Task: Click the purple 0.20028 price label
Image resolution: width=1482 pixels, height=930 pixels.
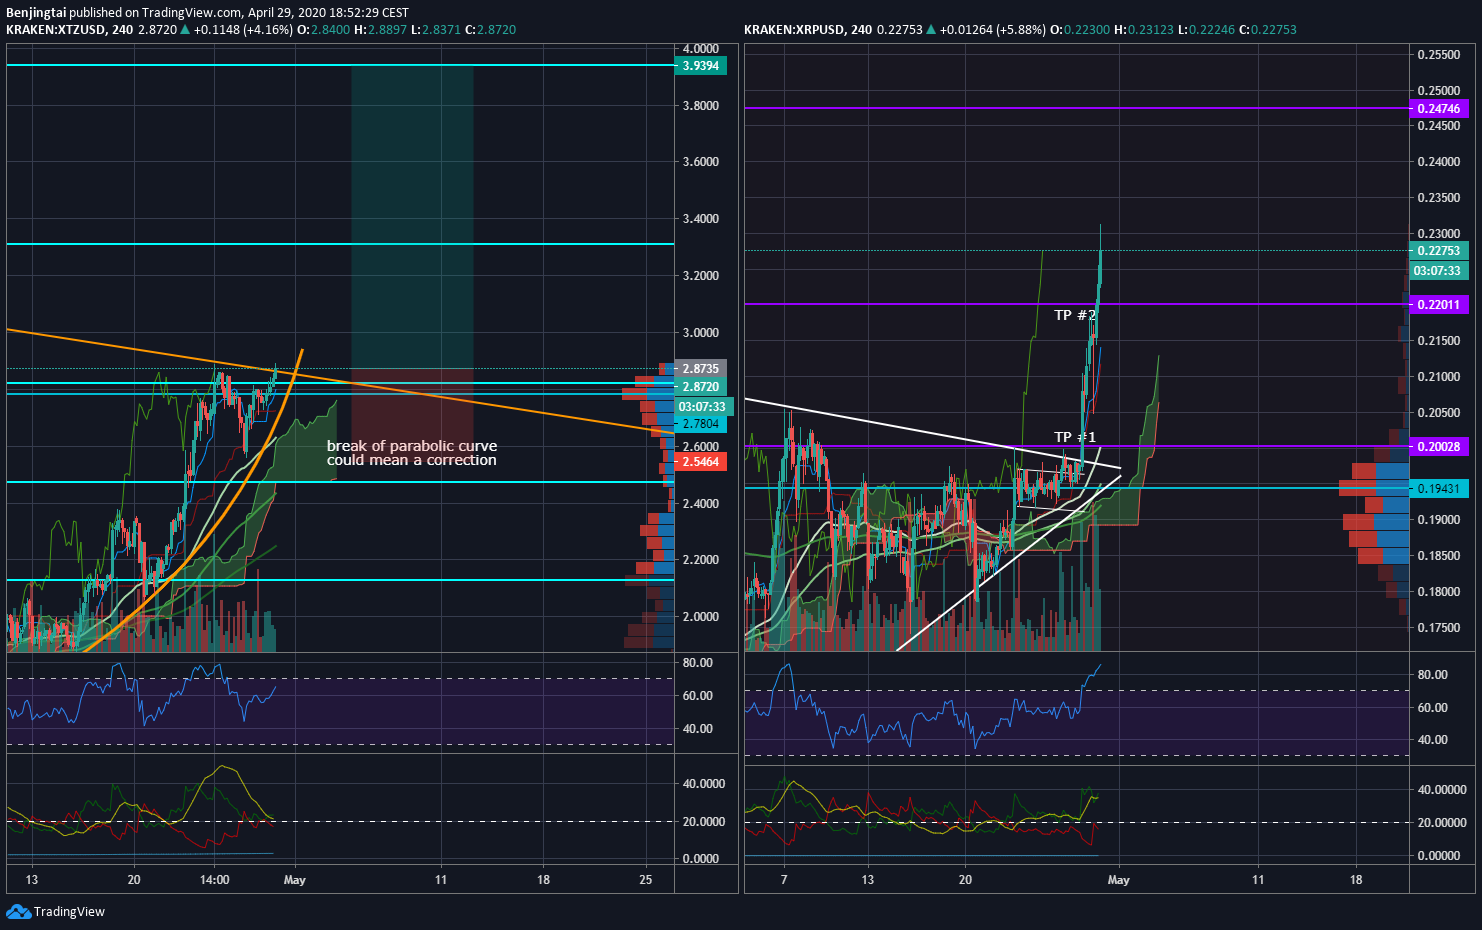Action: point(1439,447)
